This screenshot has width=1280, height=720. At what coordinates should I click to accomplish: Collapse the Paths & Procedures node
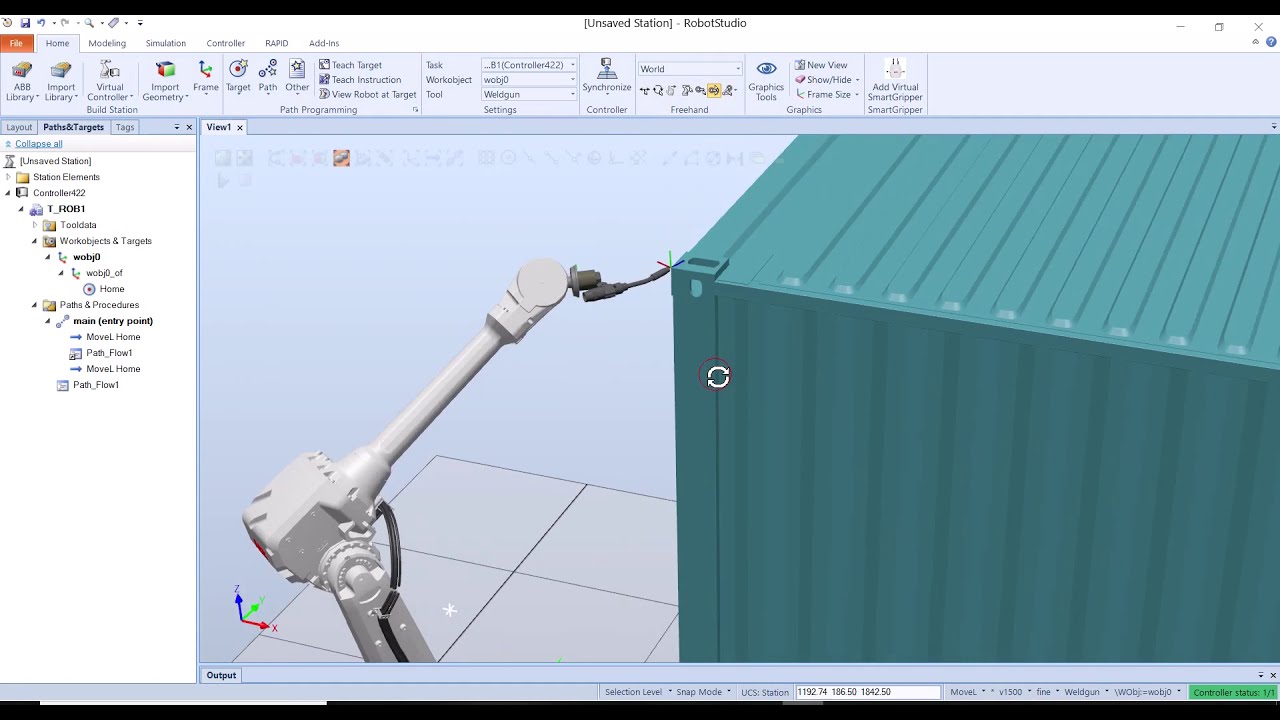click(x=35, y=305)
